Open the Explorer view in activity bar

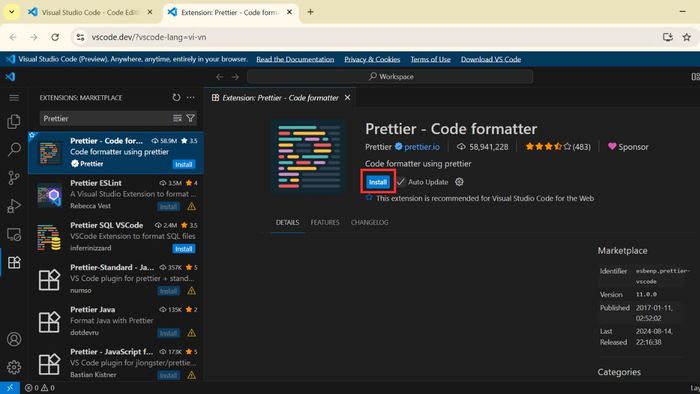pos(14,121)
